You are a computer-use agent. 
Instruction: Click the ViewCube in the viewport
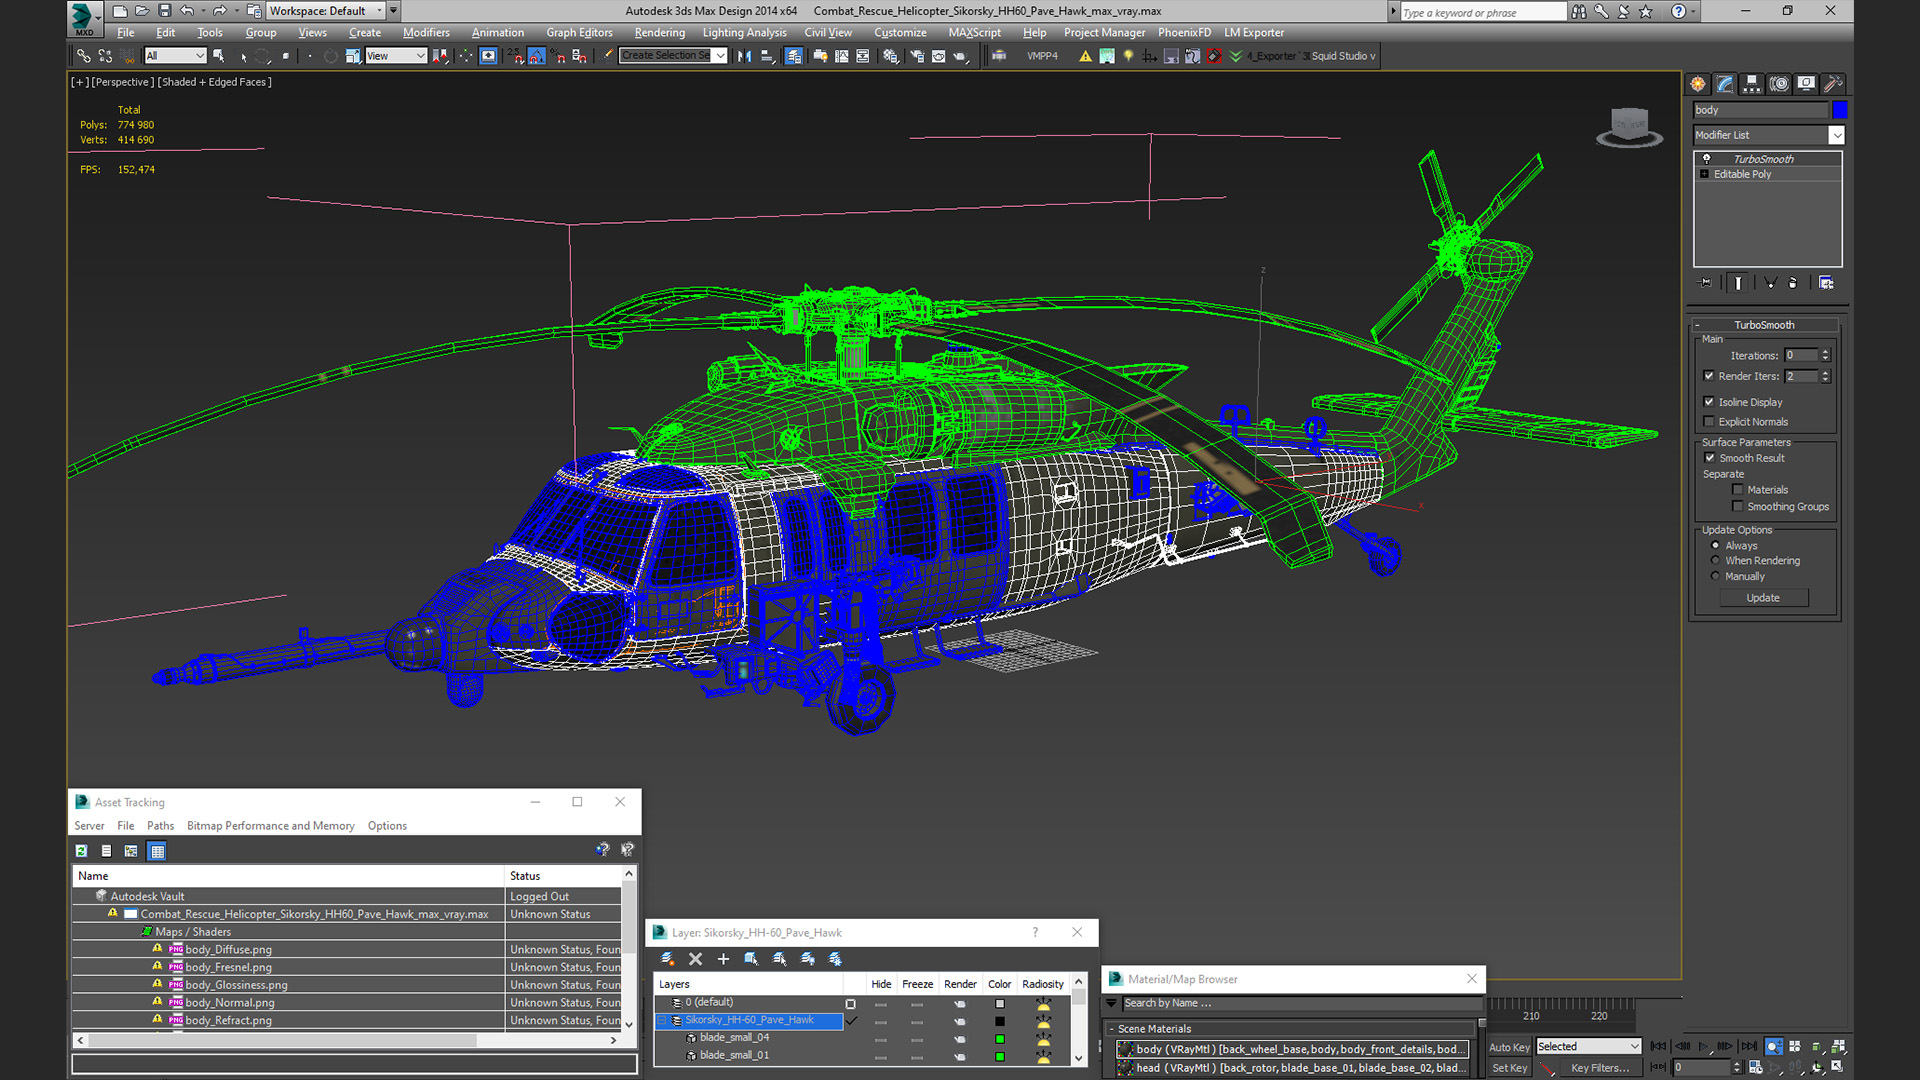(x=1629, y=126)
